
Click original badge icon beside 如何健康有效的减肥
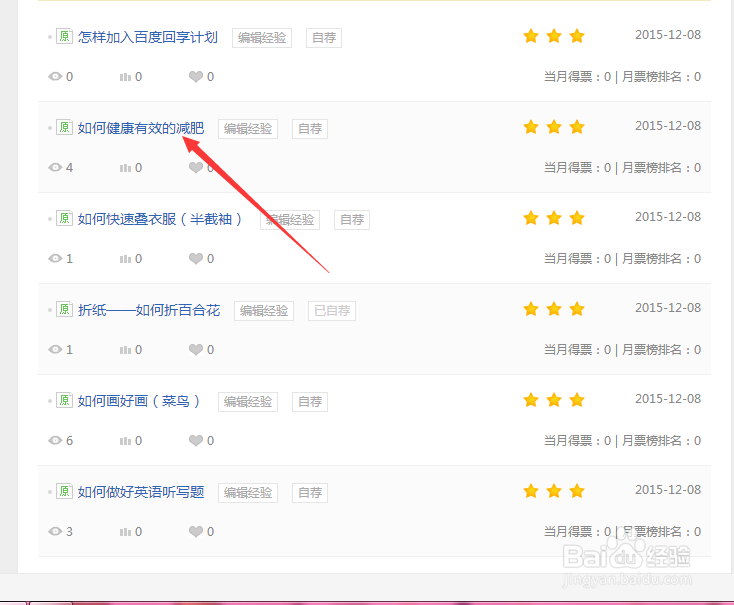tap(64, 127)
